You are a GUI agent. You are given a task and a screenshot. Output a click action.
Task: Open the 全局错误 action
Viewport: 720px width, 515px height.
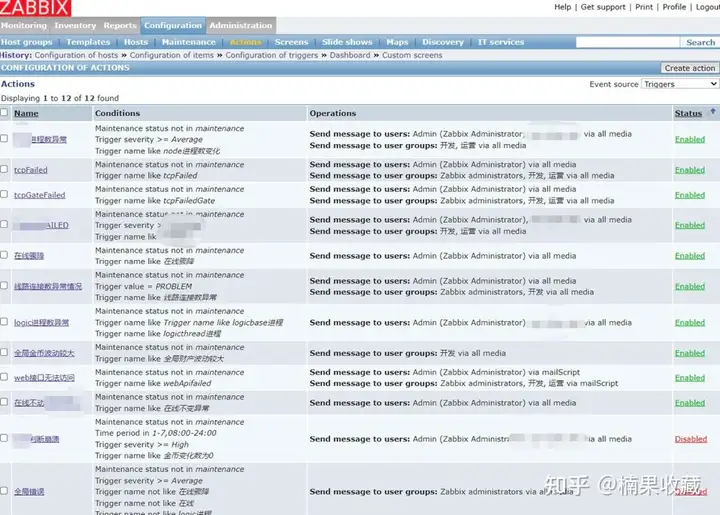29,492
